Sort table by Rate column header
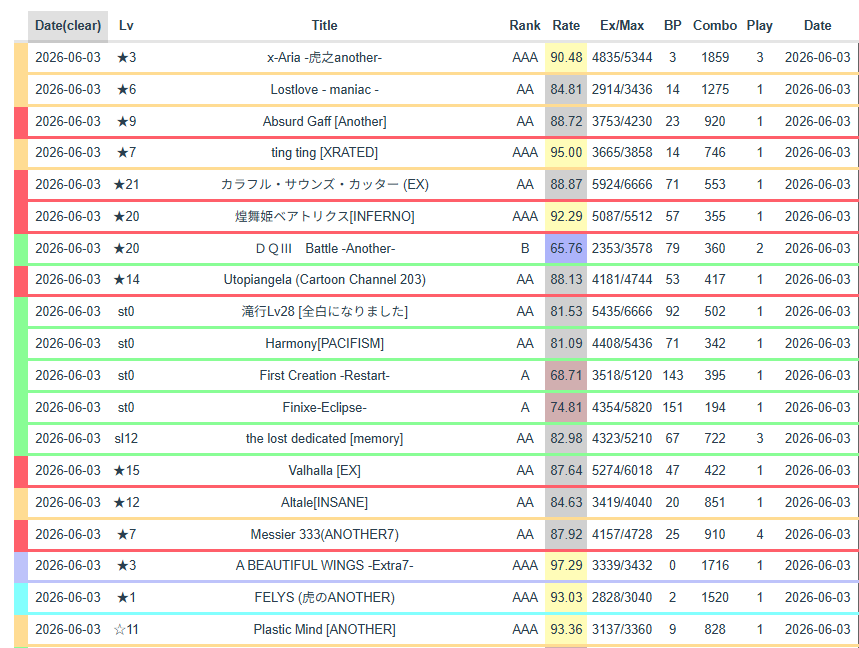Viewport: 859px width, 648px height. coord(566,26)
